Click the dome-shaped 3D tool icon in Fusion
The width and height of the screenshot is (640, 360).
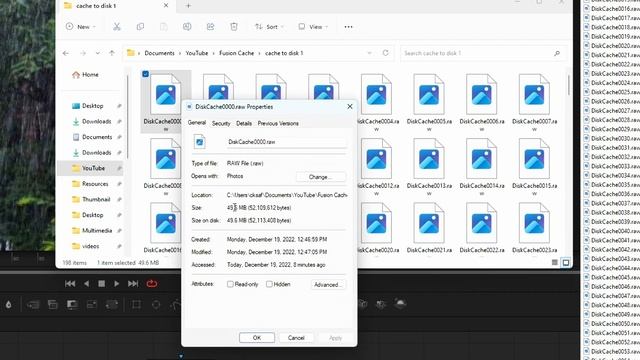400,304
